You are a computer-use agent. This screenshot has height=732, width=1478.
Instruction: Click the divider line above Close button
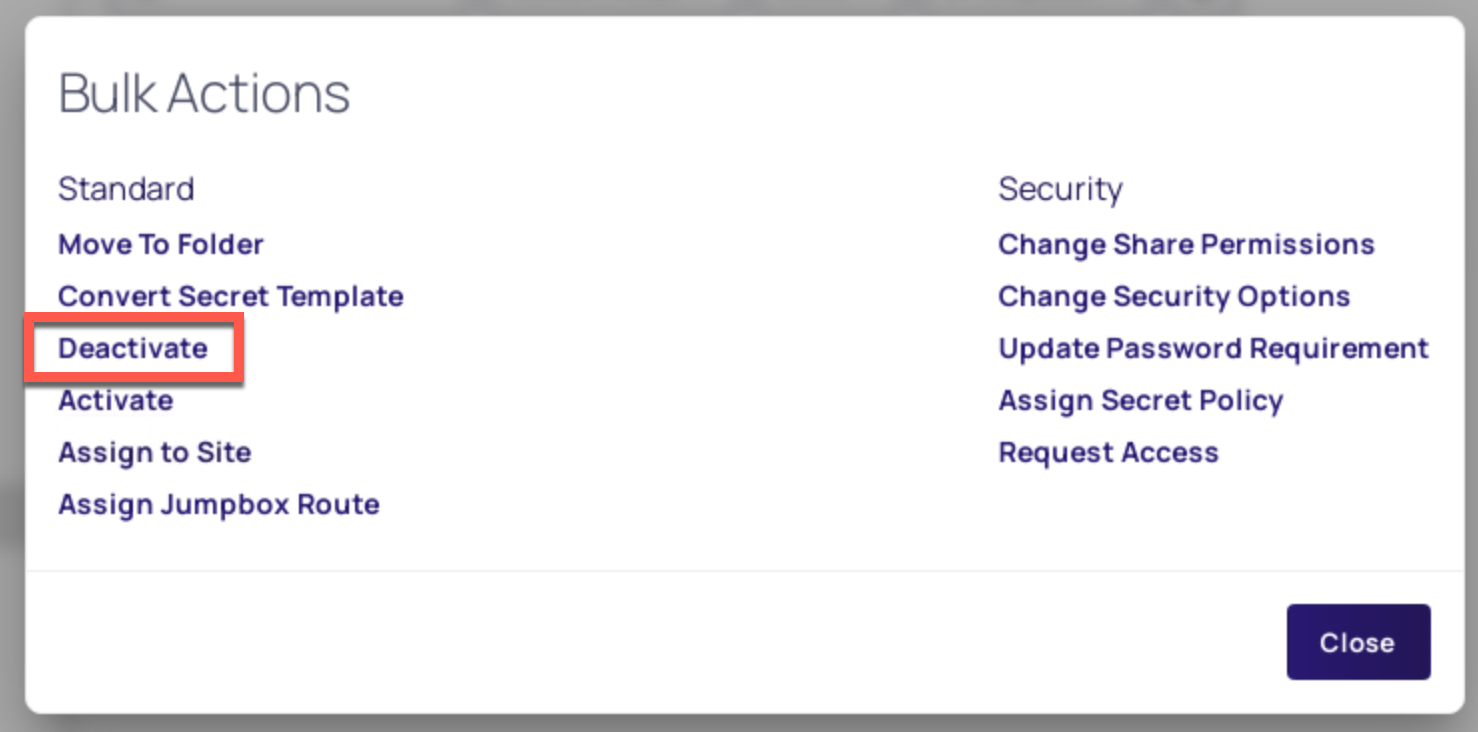[x=700, y=571]
